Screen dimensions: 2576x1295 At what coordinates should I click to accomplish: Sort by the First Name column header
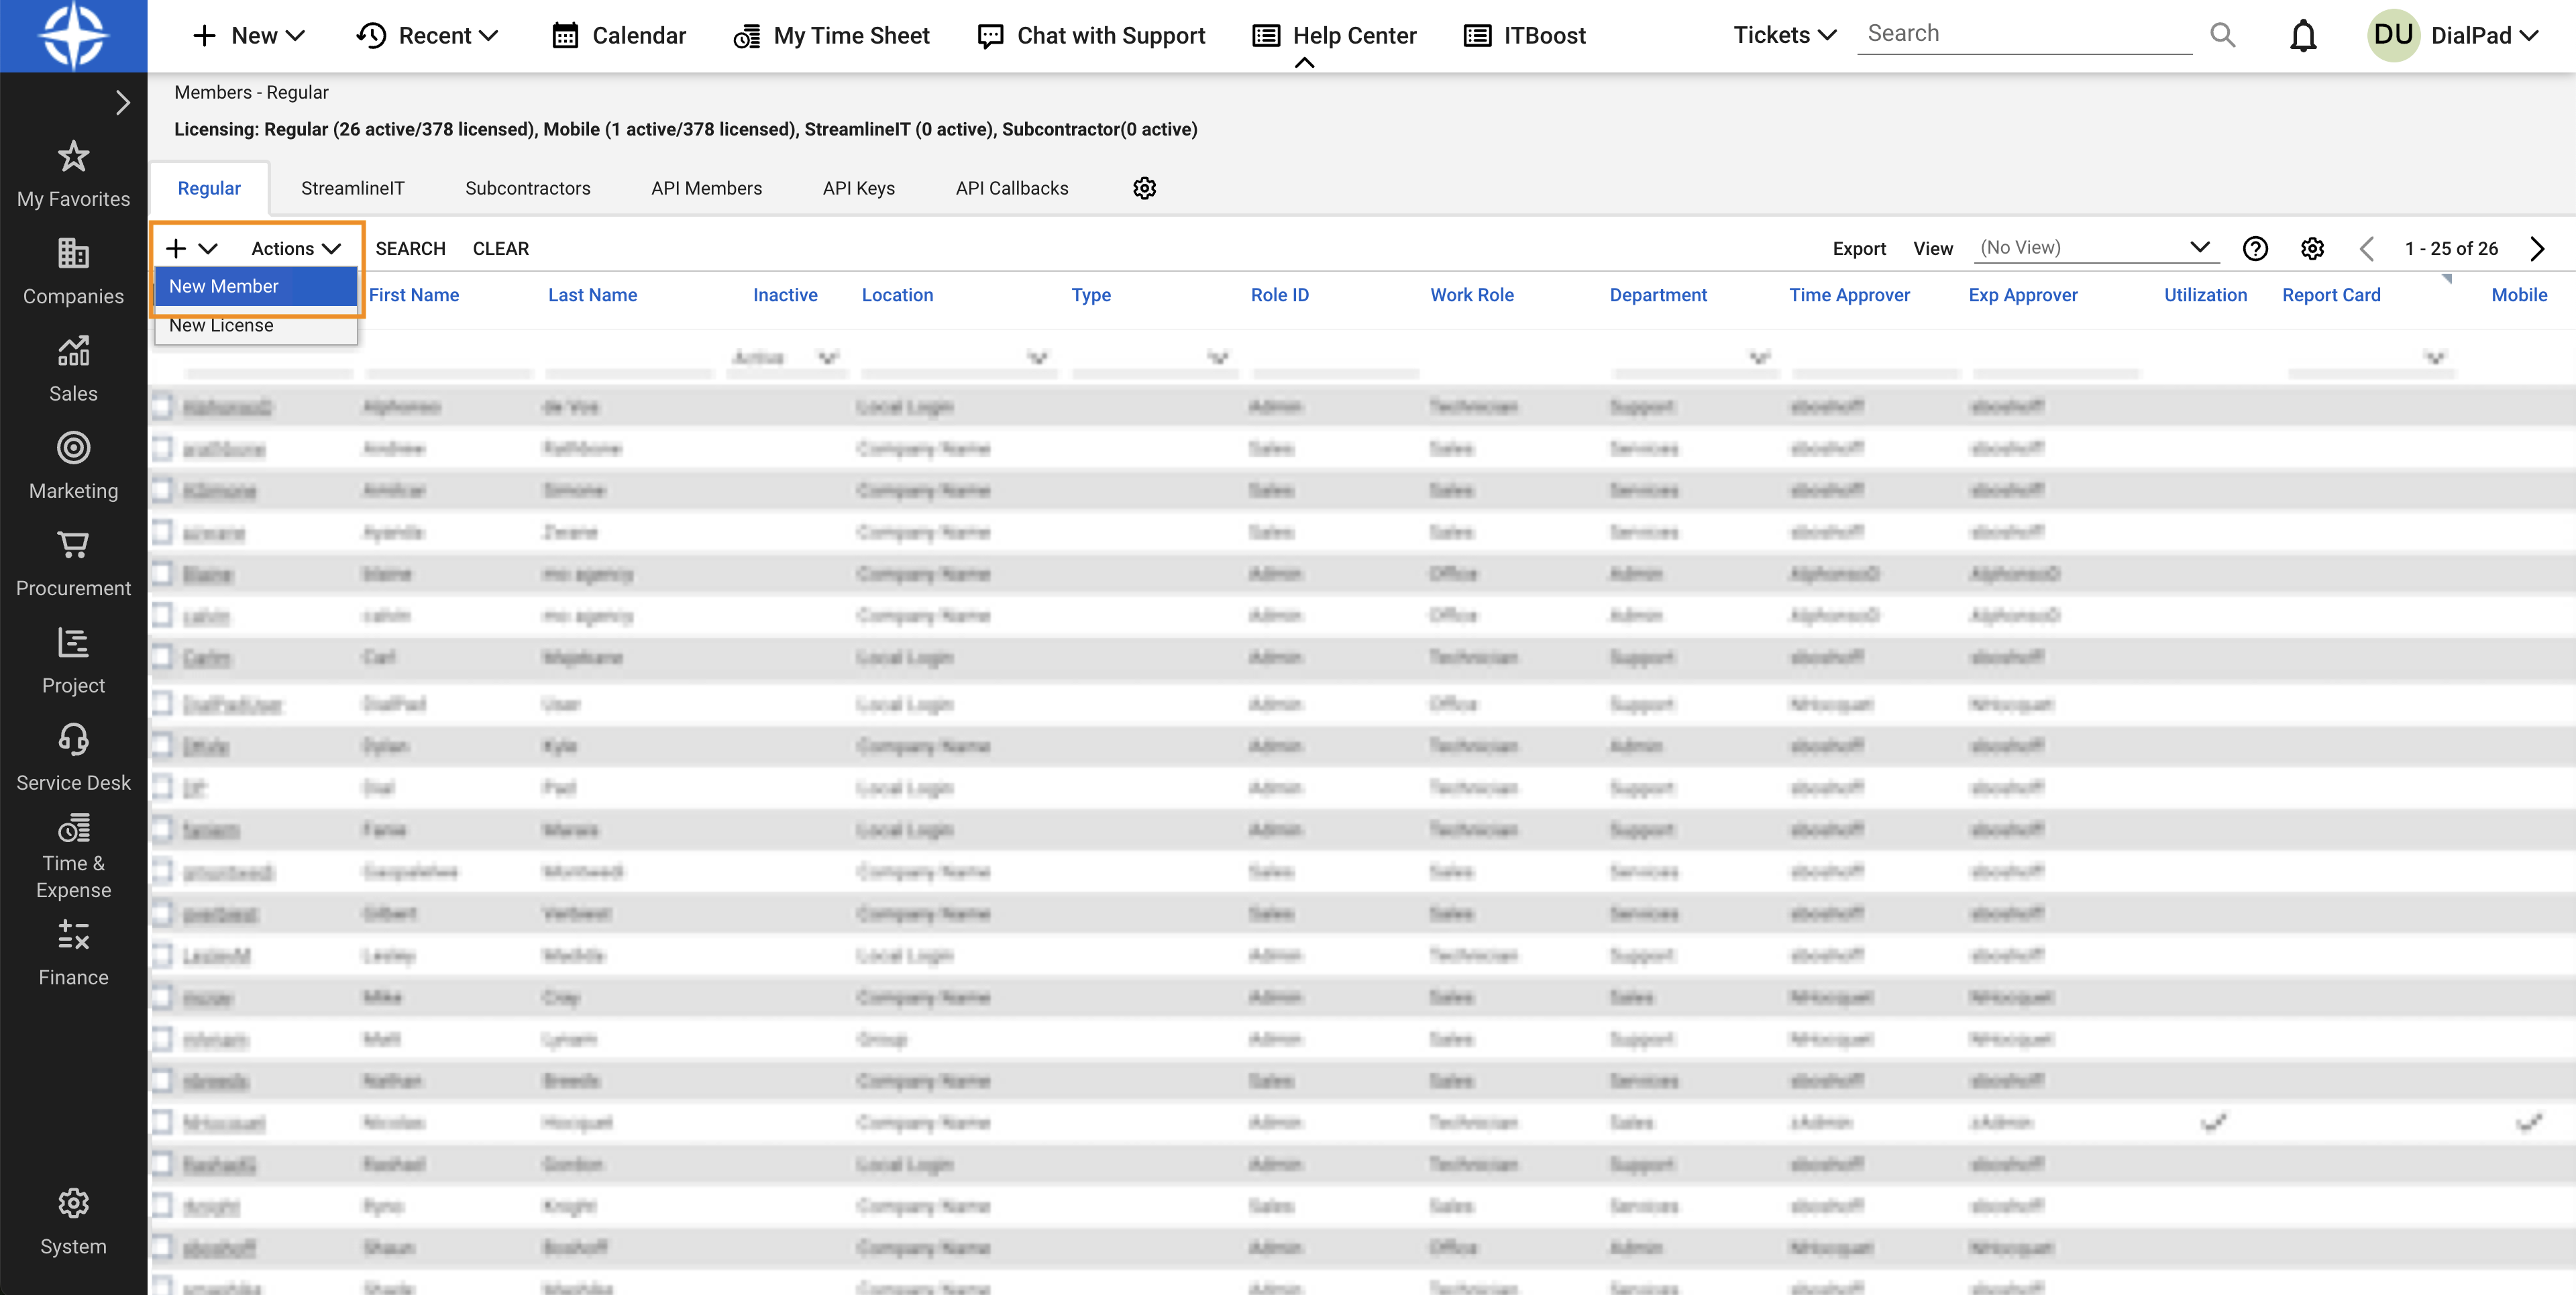coord(414,295)
